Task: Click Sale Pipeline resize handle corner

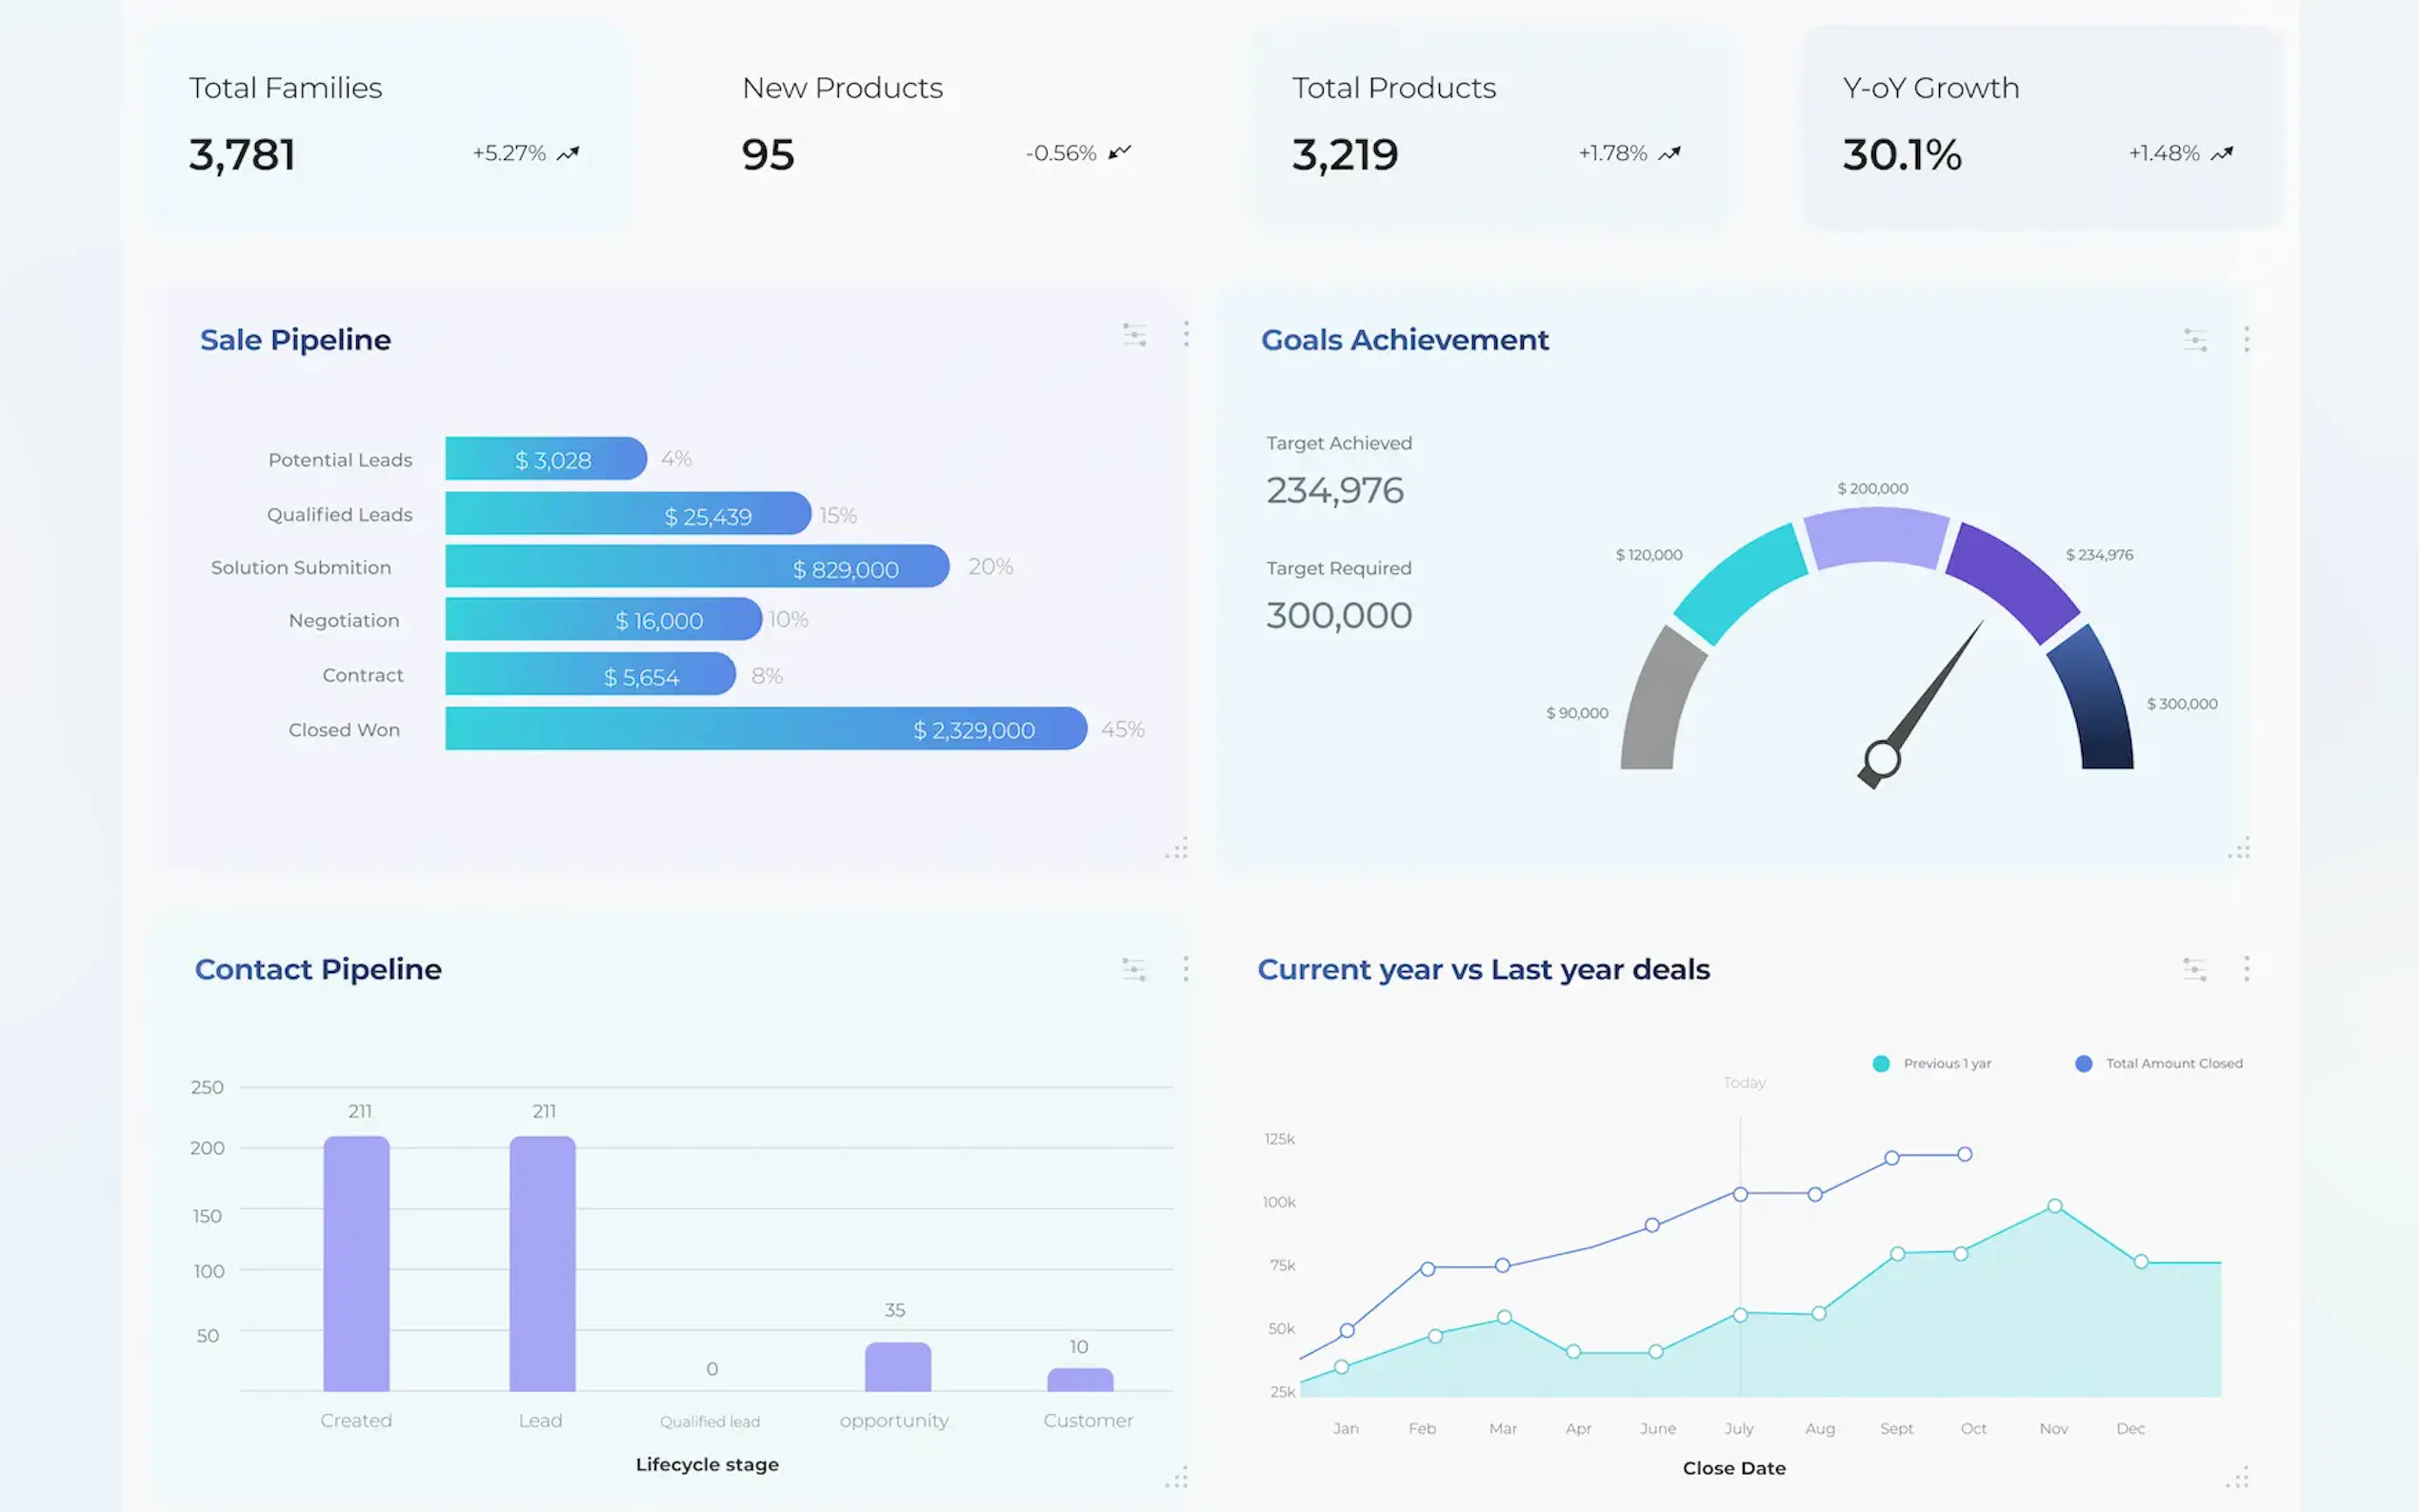Action: pyautogui.click(x=1178, y=849)
